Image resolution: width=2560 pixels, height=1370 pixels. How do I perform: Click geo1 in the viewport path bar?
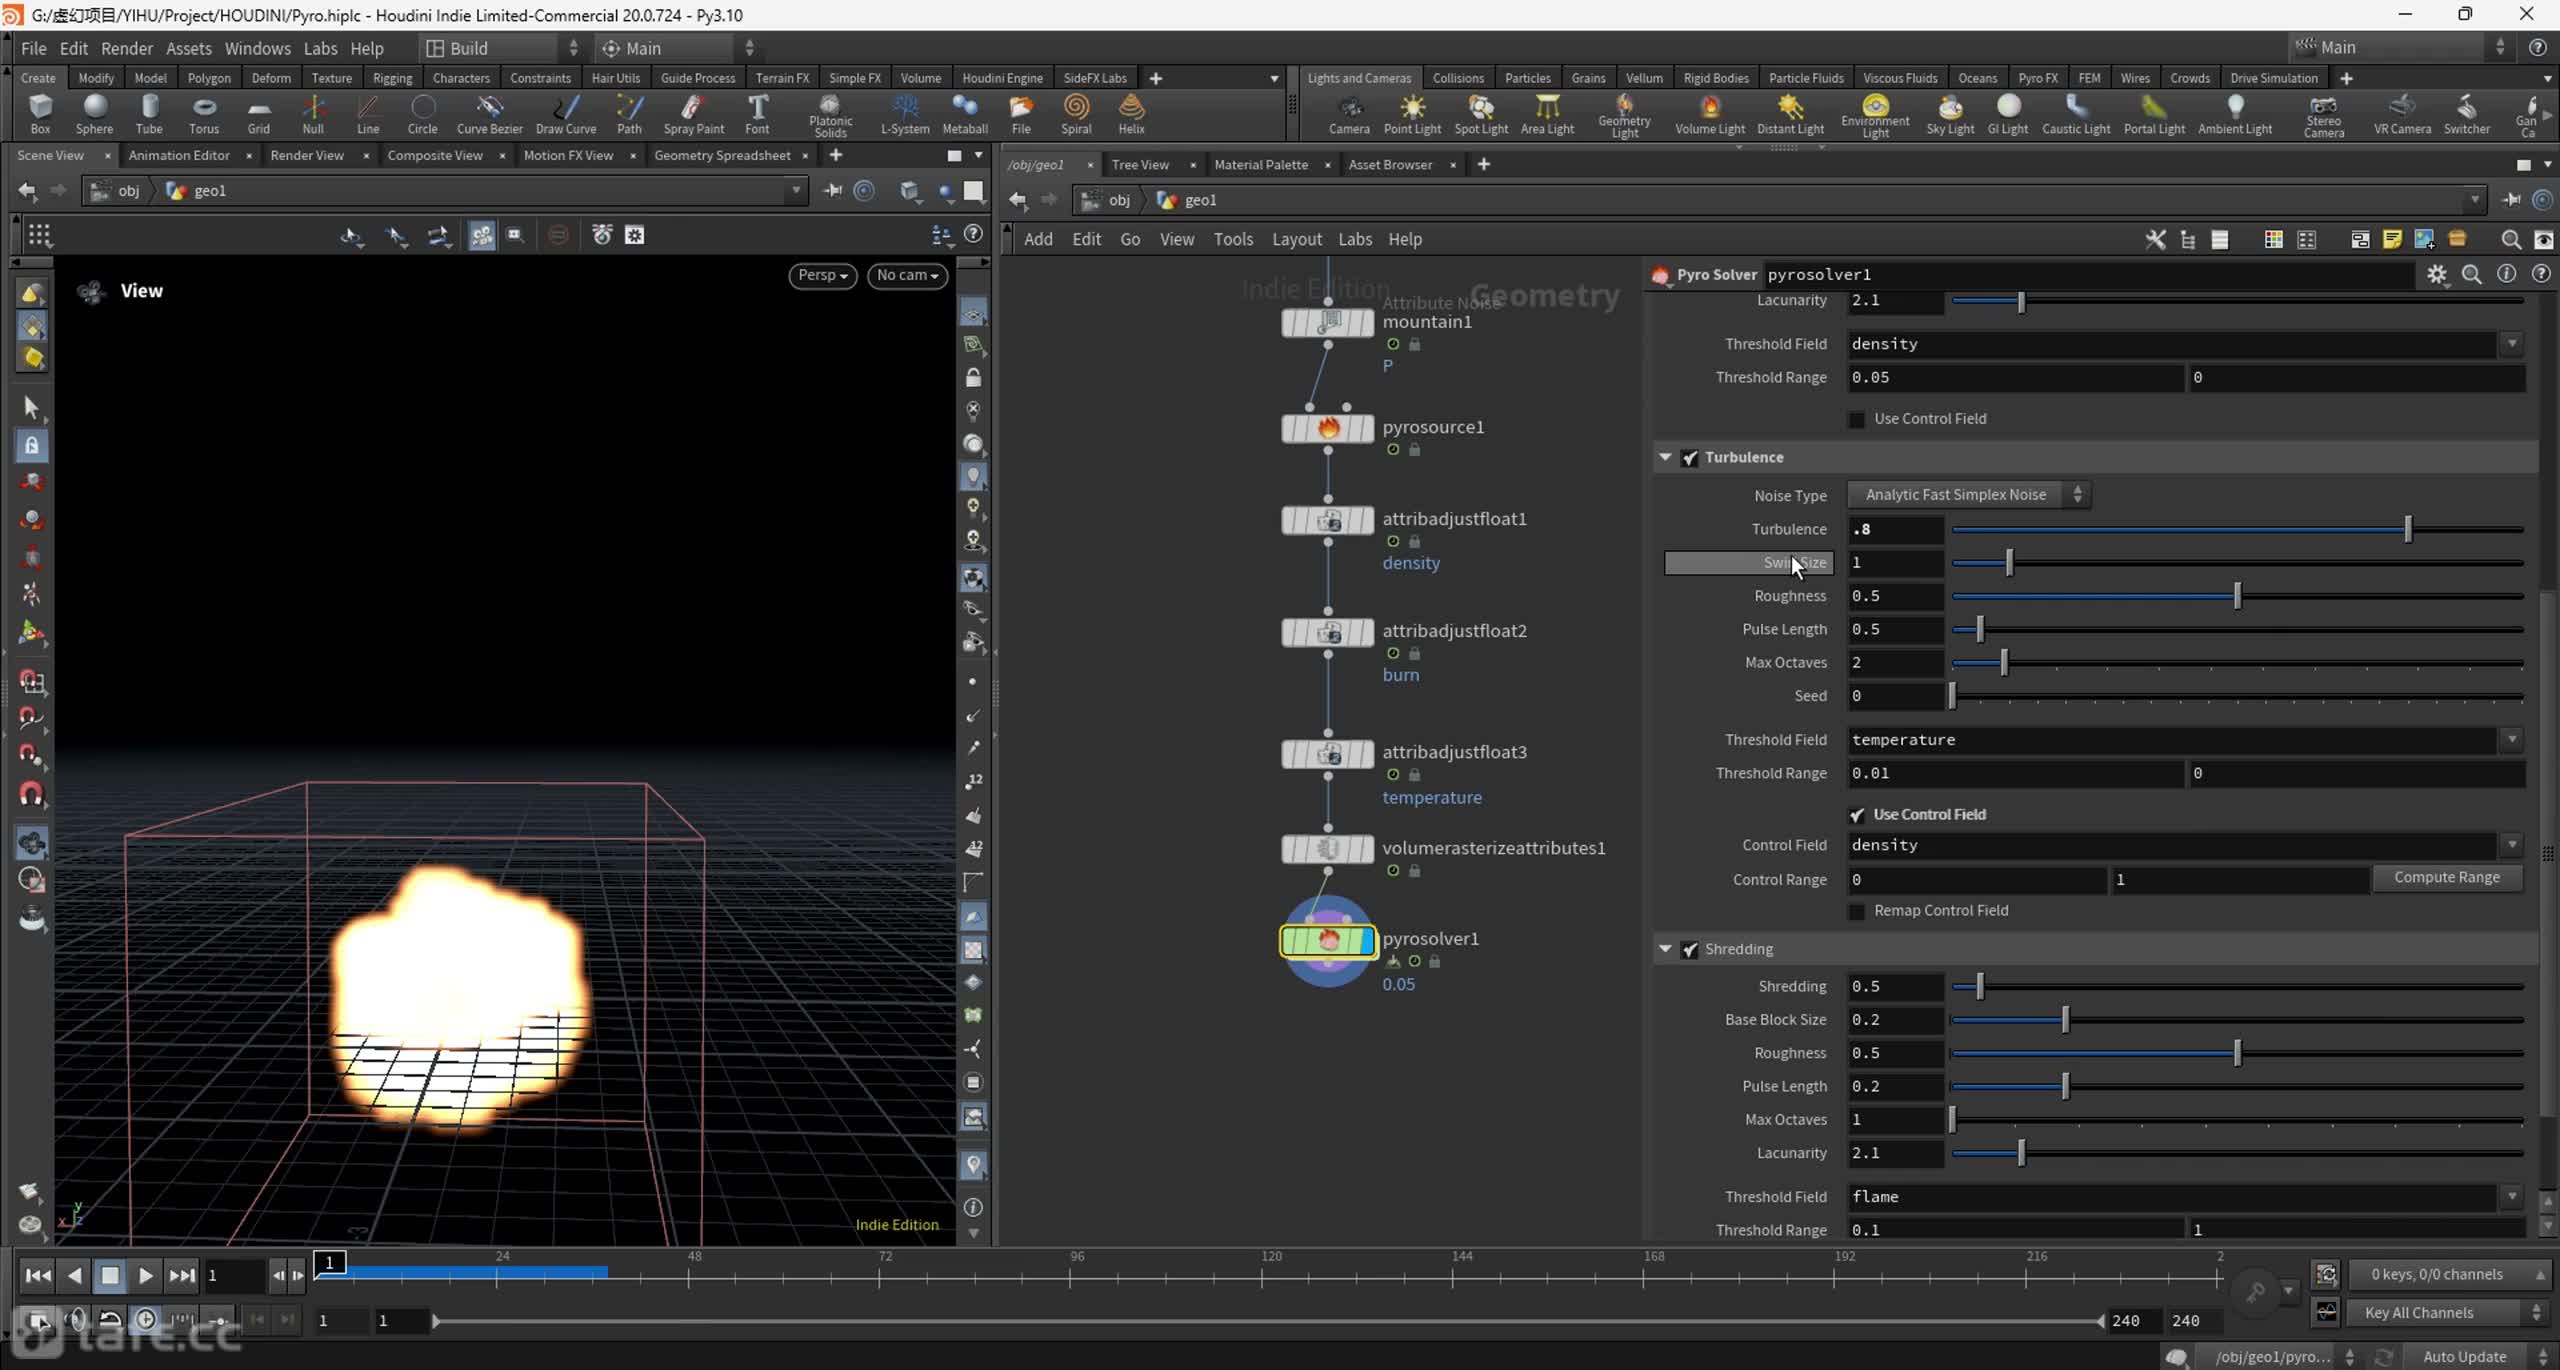[x=209, y=190]
